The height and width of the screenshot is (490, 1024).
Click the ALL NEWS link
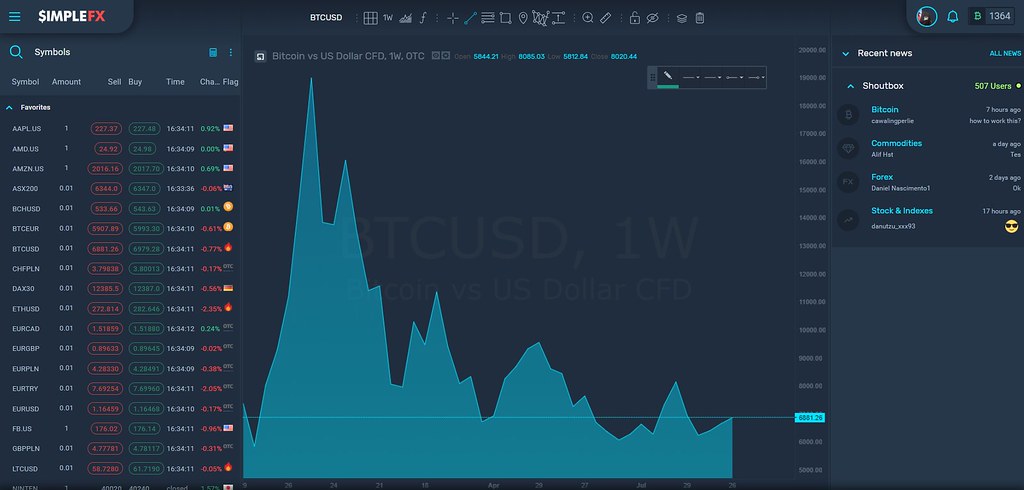tap(1005, 54)
